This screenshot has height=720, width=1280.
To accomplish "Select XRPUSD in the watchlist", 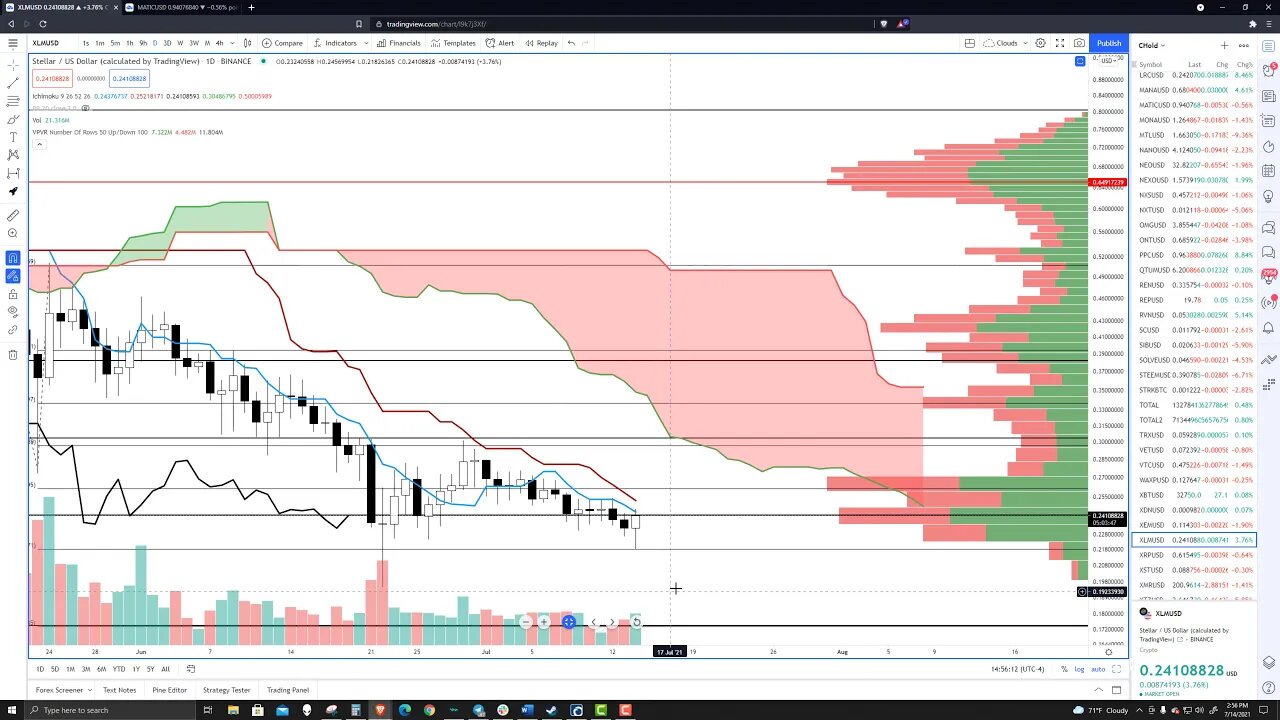I will [x=1195, y=555].
